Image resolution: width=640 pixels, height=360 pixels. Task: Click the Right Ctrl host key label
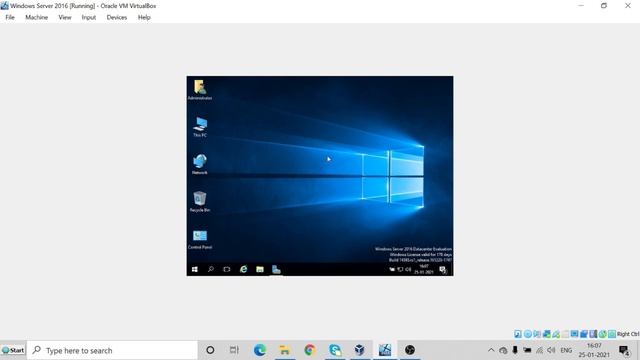[x=628, y=334]
